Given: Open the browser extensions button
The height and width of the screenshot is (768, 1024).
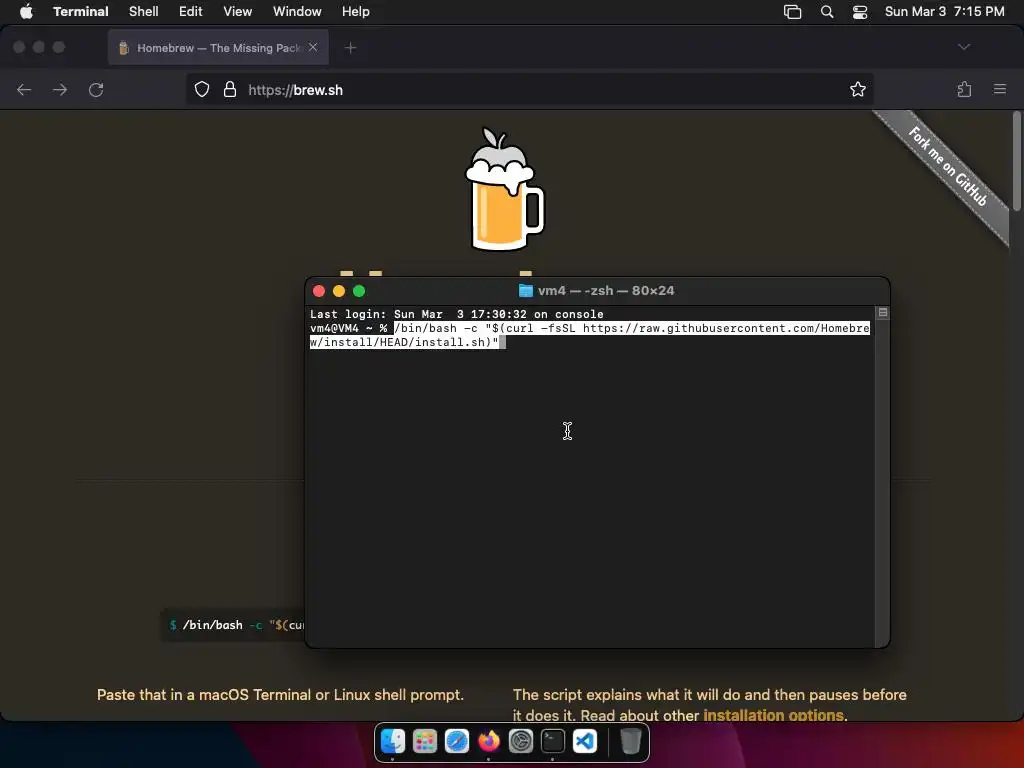Looking at the screenshot, I should 965,89.
